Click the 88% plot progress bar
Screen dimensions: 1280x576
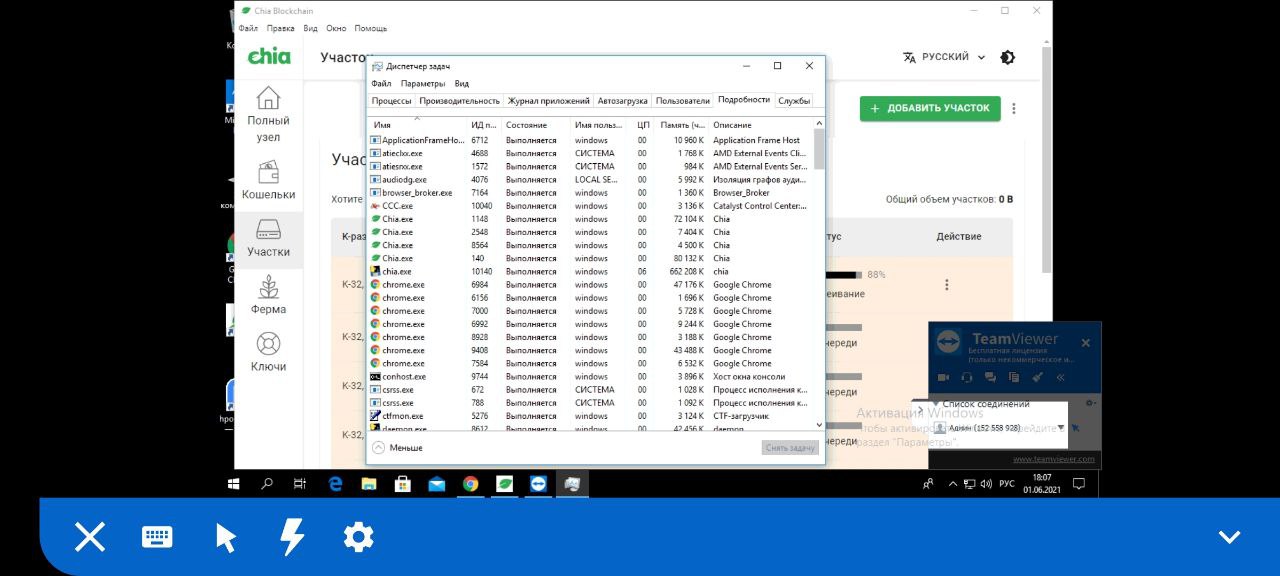[x=843, y=274]
